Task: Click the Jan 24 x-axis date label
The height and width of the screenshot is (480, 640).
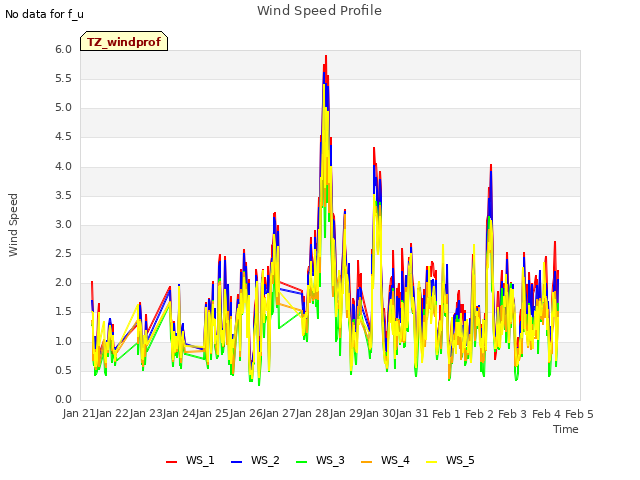Action: point(180,413)
